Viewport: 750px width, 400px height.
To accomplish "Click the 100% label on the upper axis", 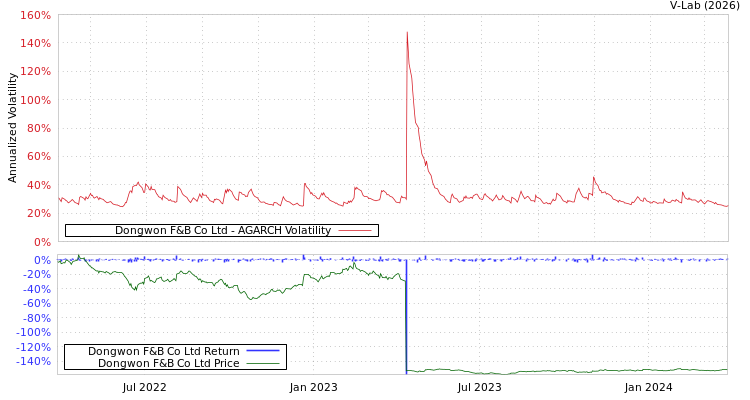I will click(x=35, y=101).
